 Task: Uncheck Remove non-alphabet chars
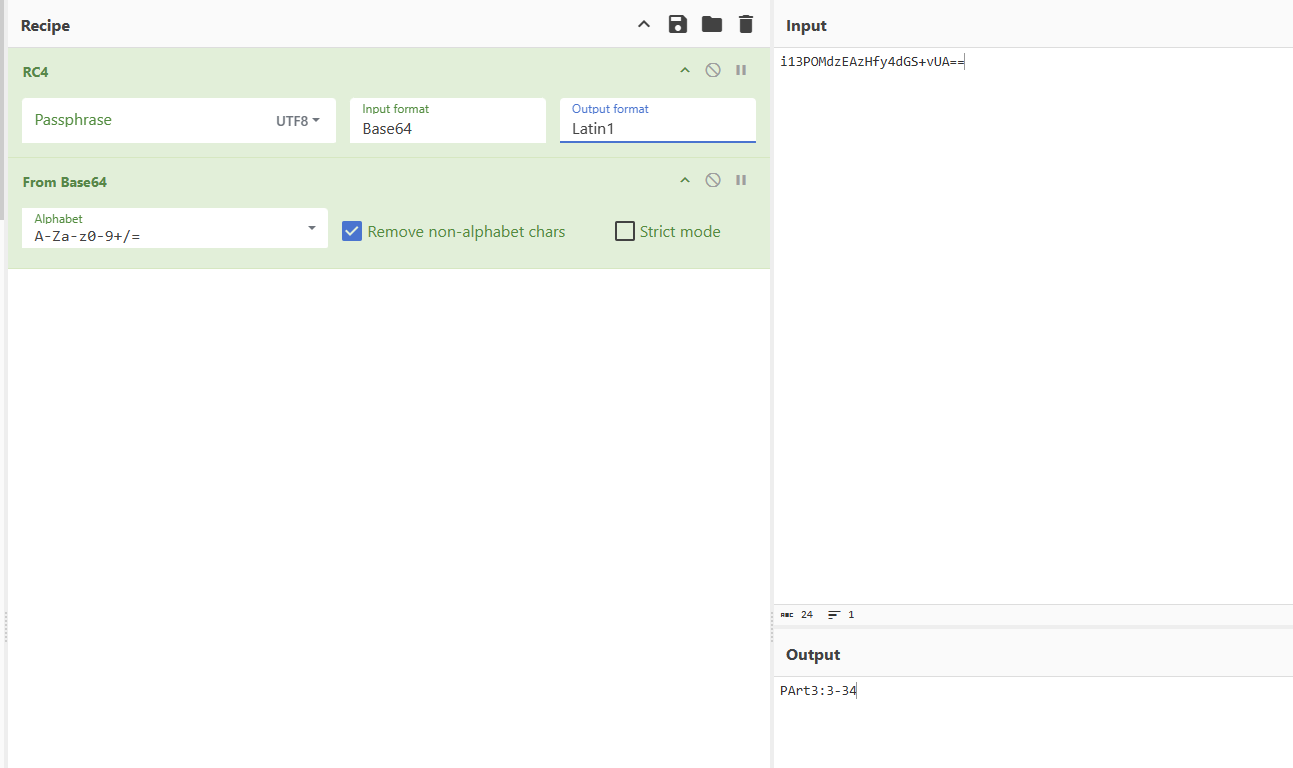click(x=352, y=232)
